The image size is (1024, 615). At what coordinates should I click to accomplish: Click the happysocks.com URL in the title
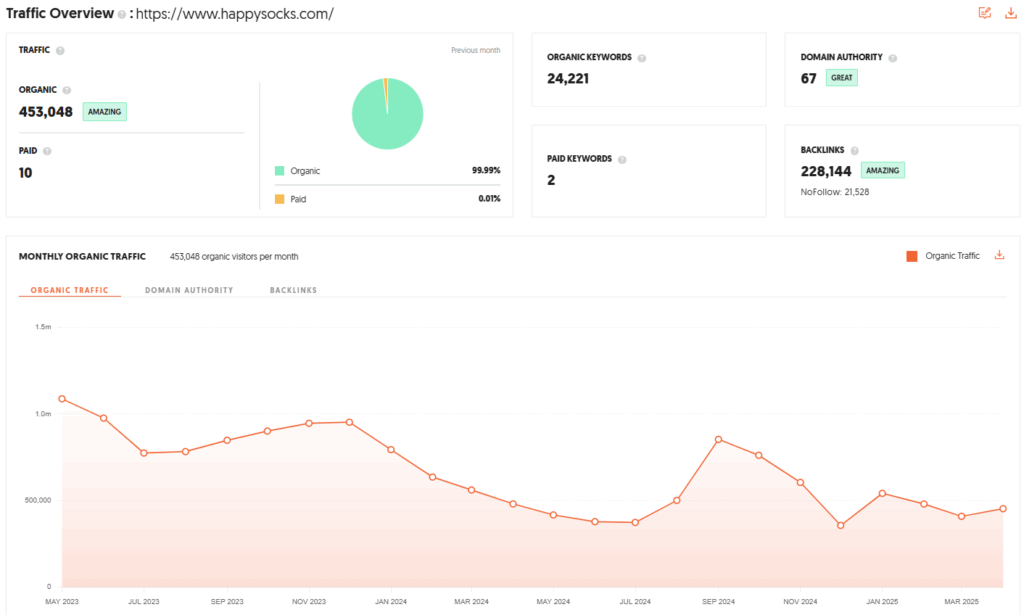[234, 14]
